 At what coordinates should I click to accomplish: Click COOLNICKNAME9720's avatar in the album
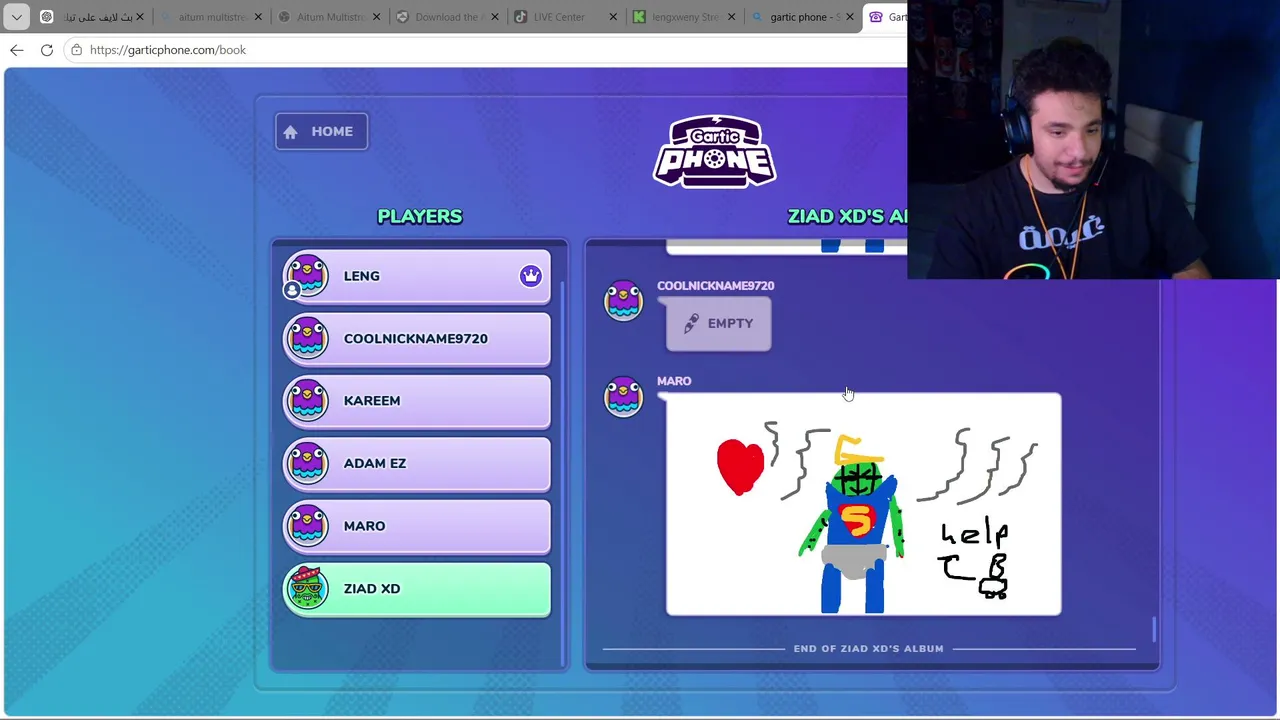(623, 300)
